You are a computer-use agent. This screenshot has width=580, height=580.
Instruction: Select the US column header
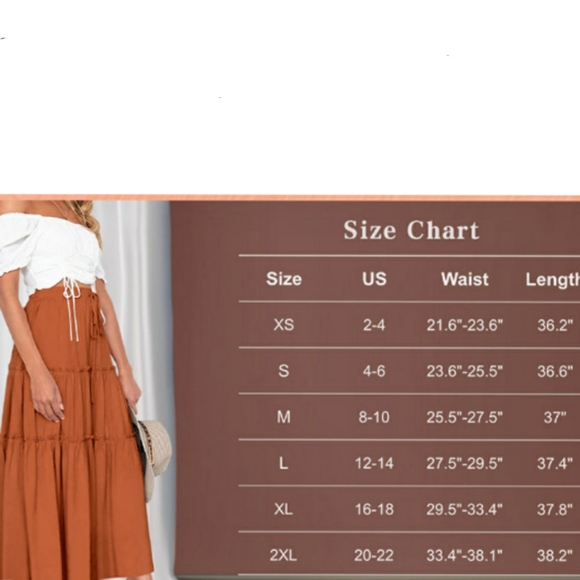(374, 279)
